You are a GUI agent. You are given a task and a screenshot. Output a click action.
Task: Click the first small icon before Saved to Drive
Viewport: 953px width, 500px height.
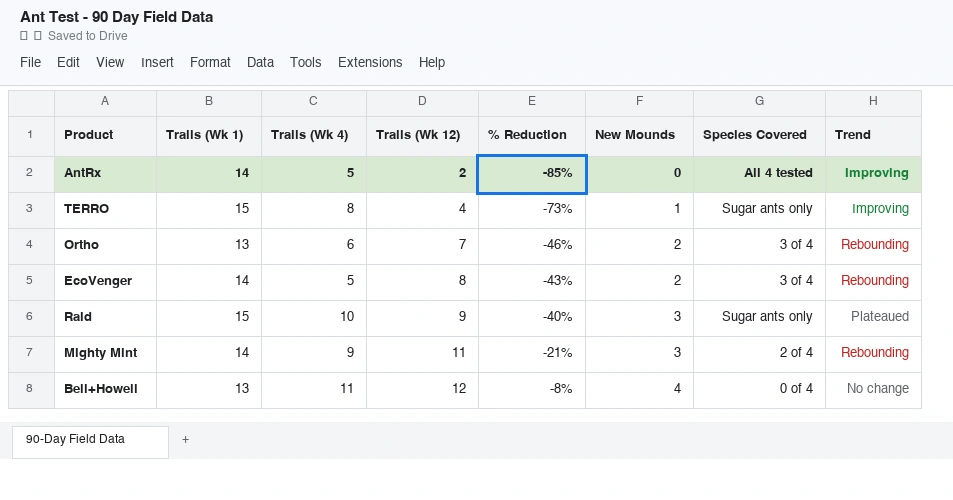[x=24, y=35]
